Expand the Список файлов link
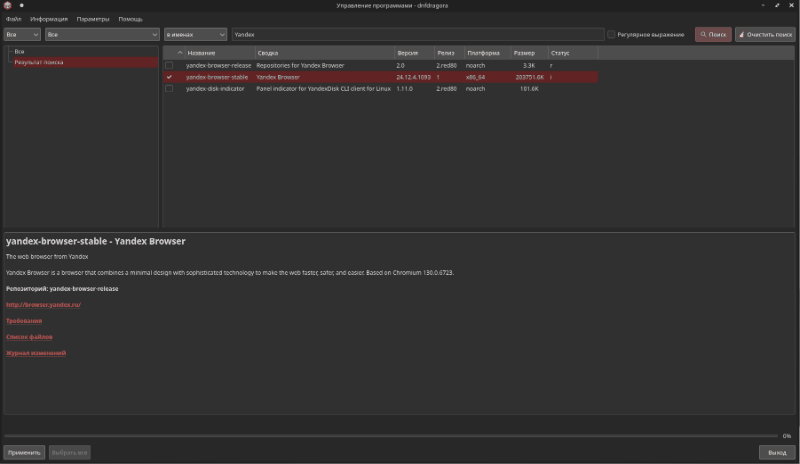This screenshot has width=800, height=464. tap(29, 337)
